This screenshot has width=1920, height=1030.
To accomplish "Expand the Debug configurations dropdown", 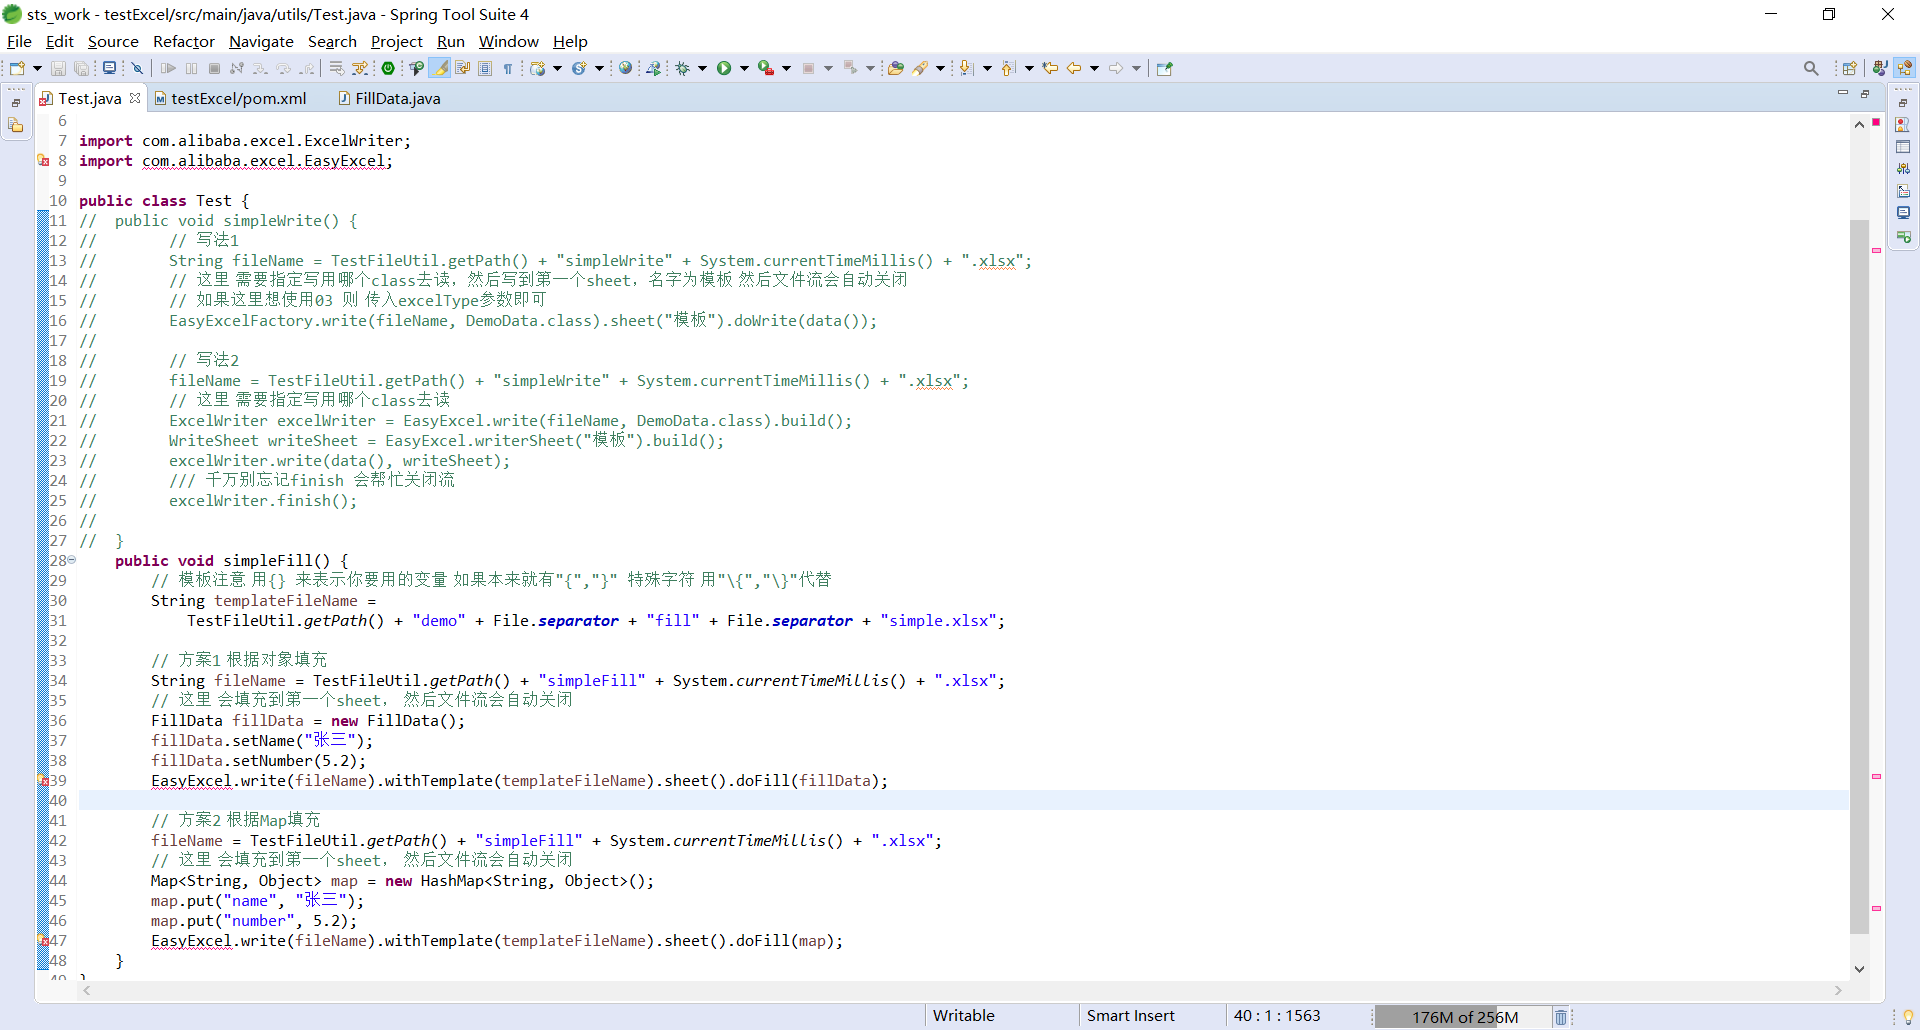I will [x=702, y=68].
